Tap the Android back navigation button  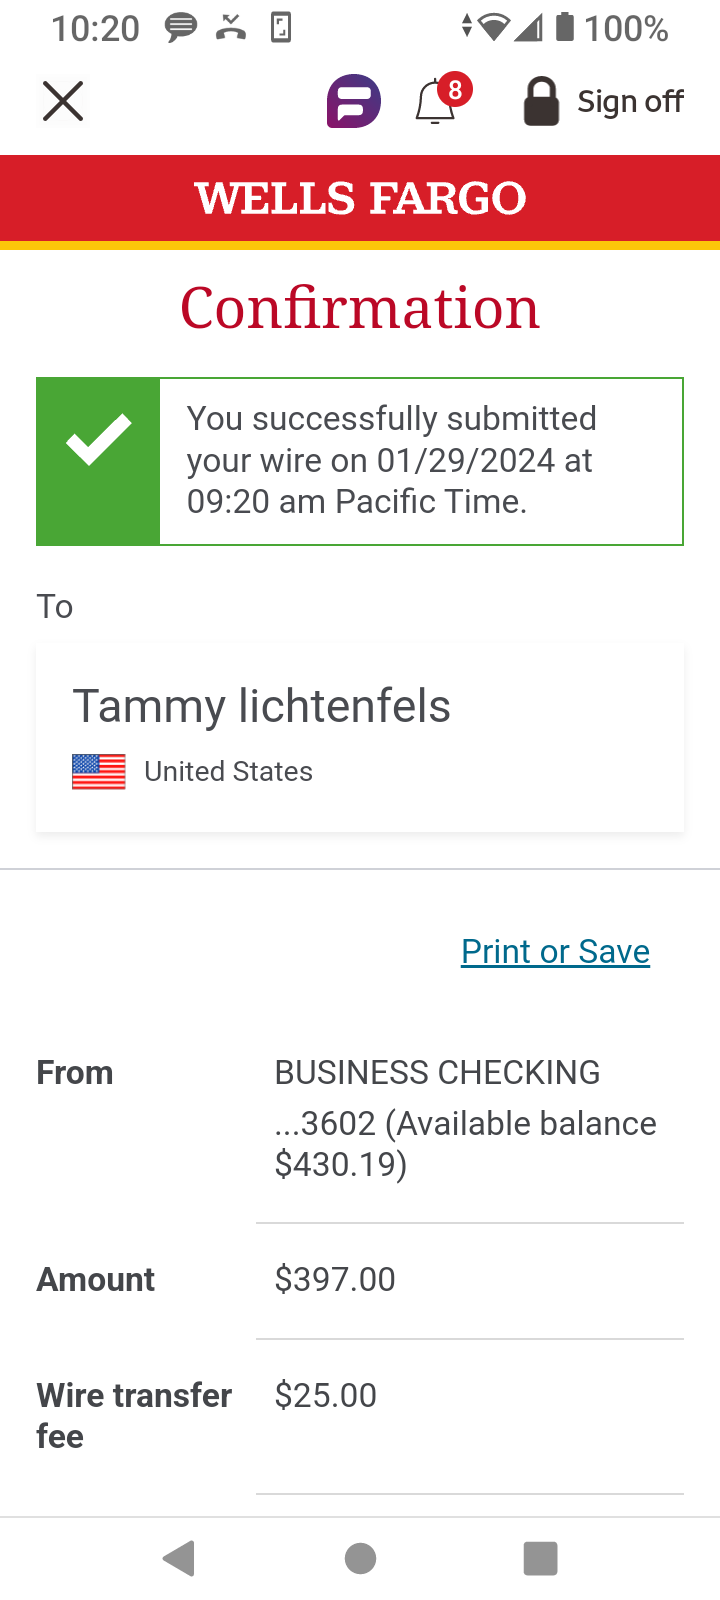pos(179,1558)
